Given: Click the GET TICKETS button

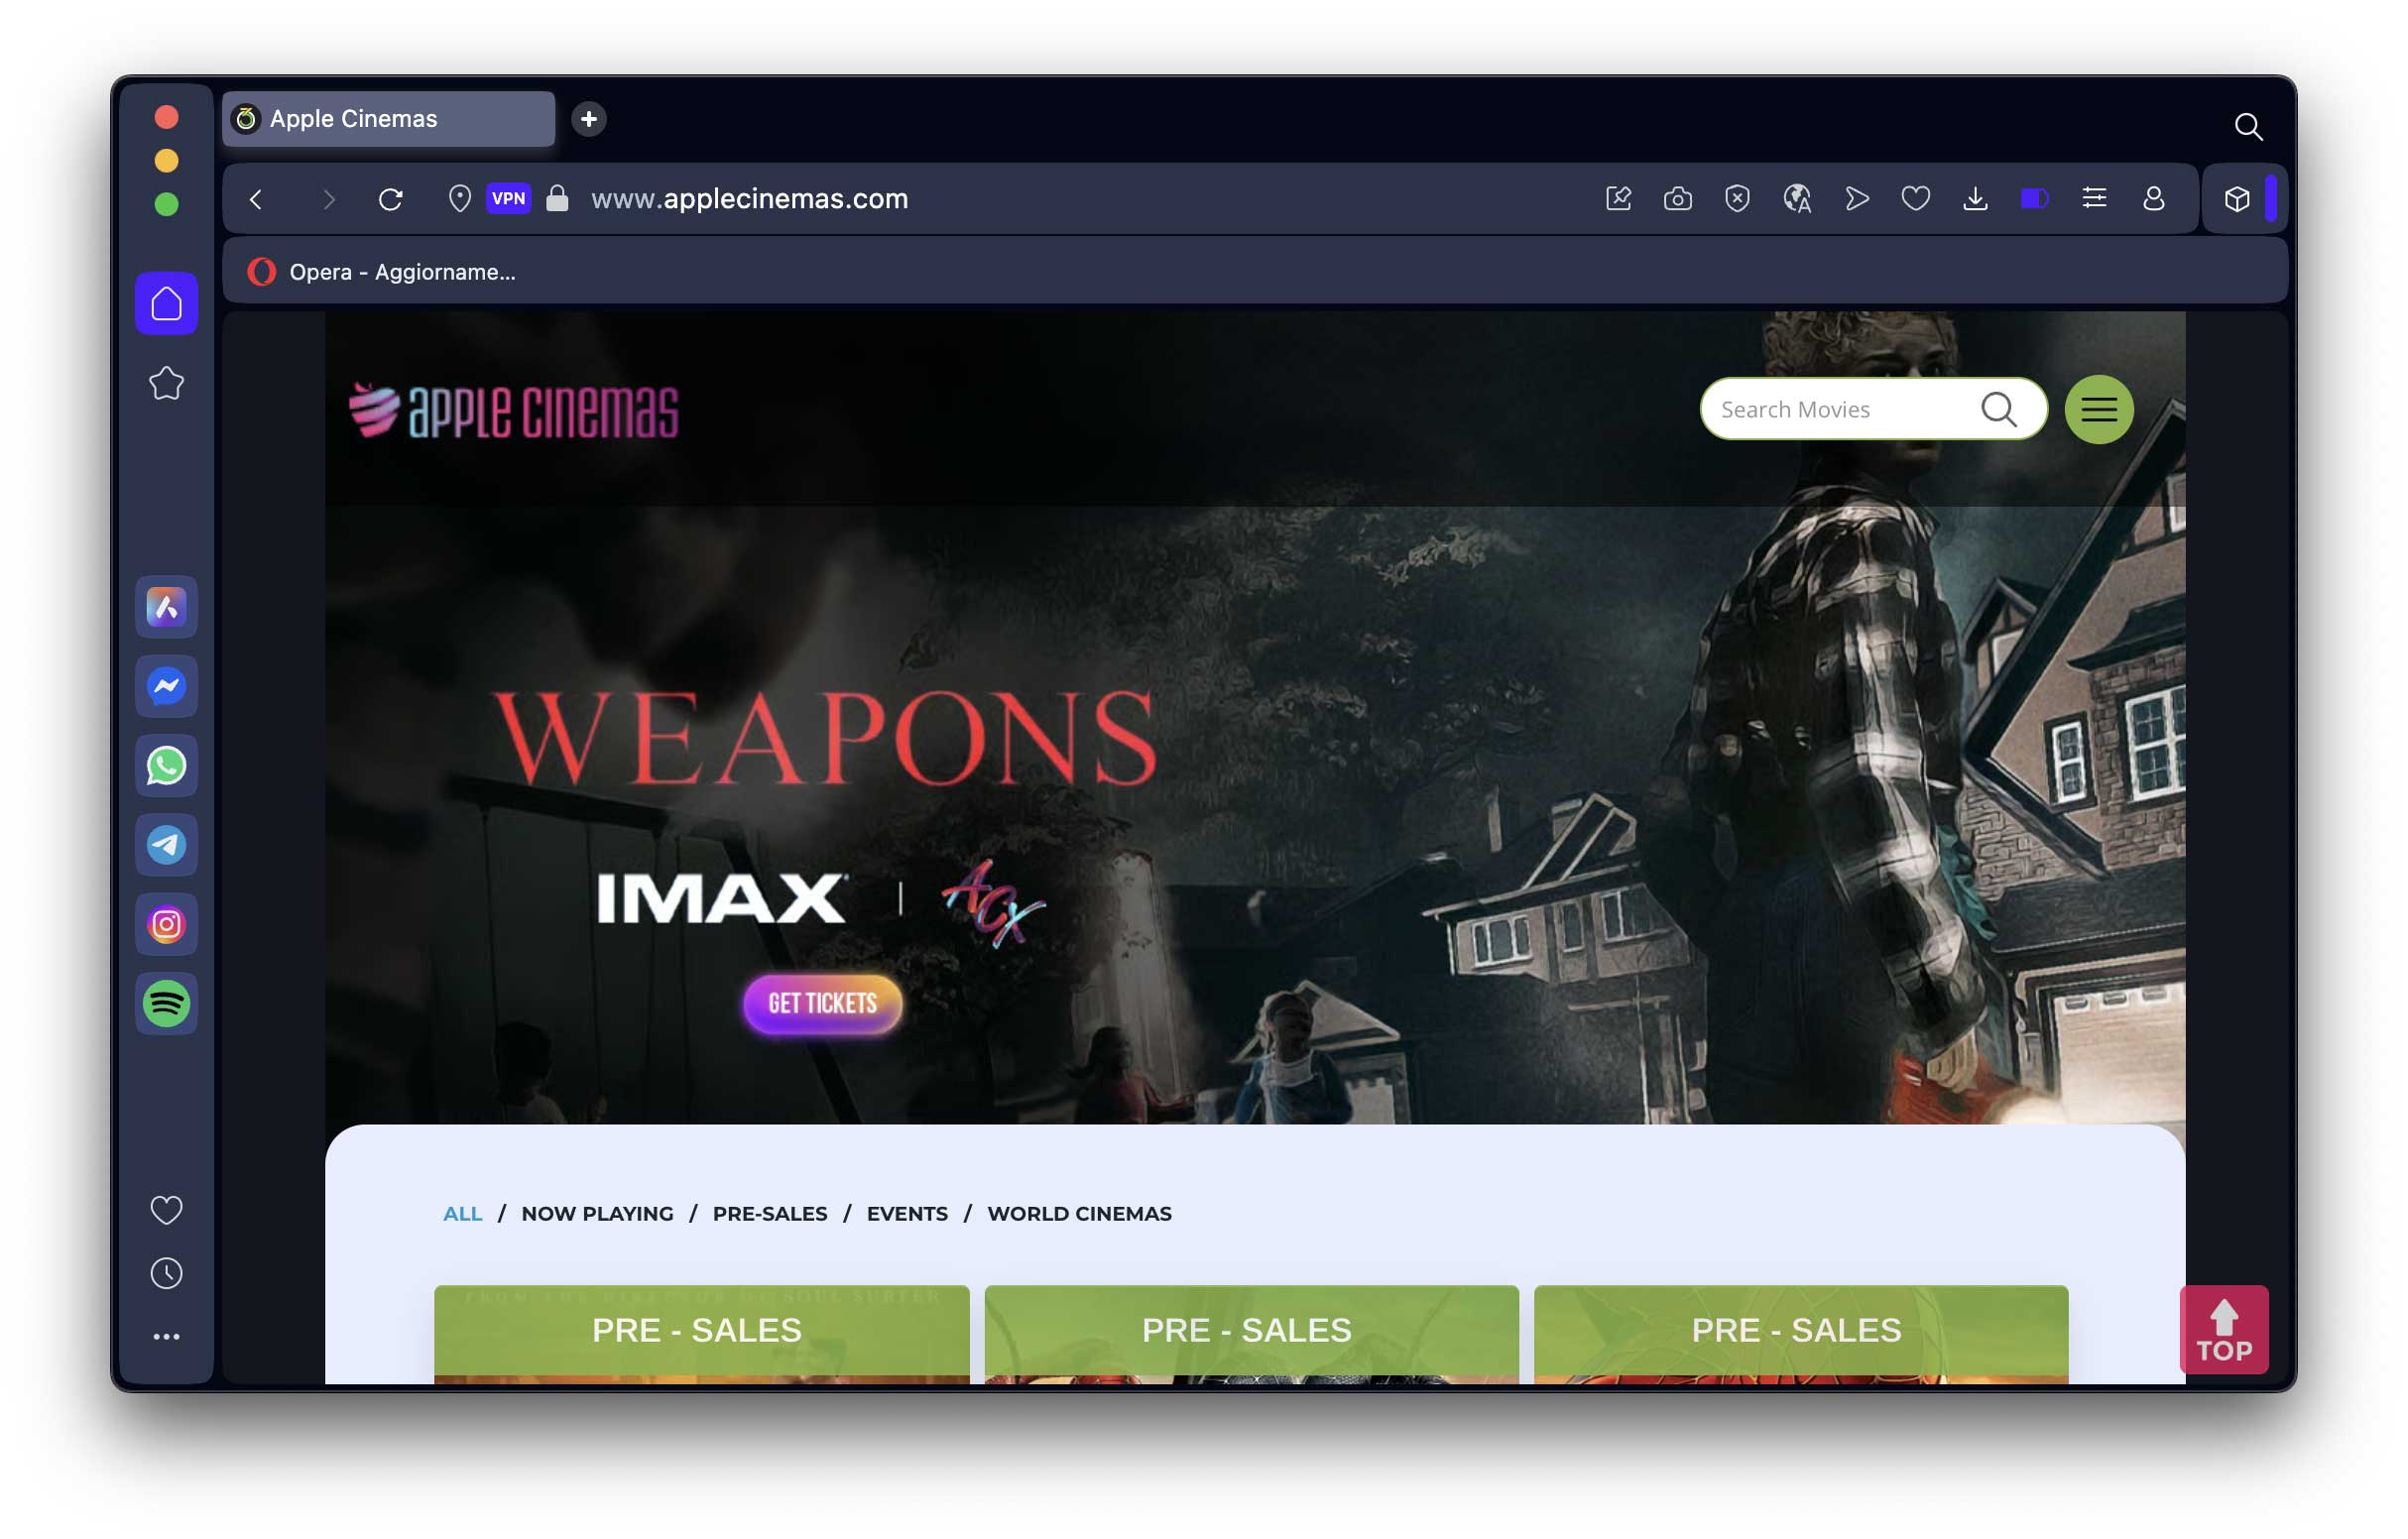Looking at the screenshot, I should coord(822,1003).
